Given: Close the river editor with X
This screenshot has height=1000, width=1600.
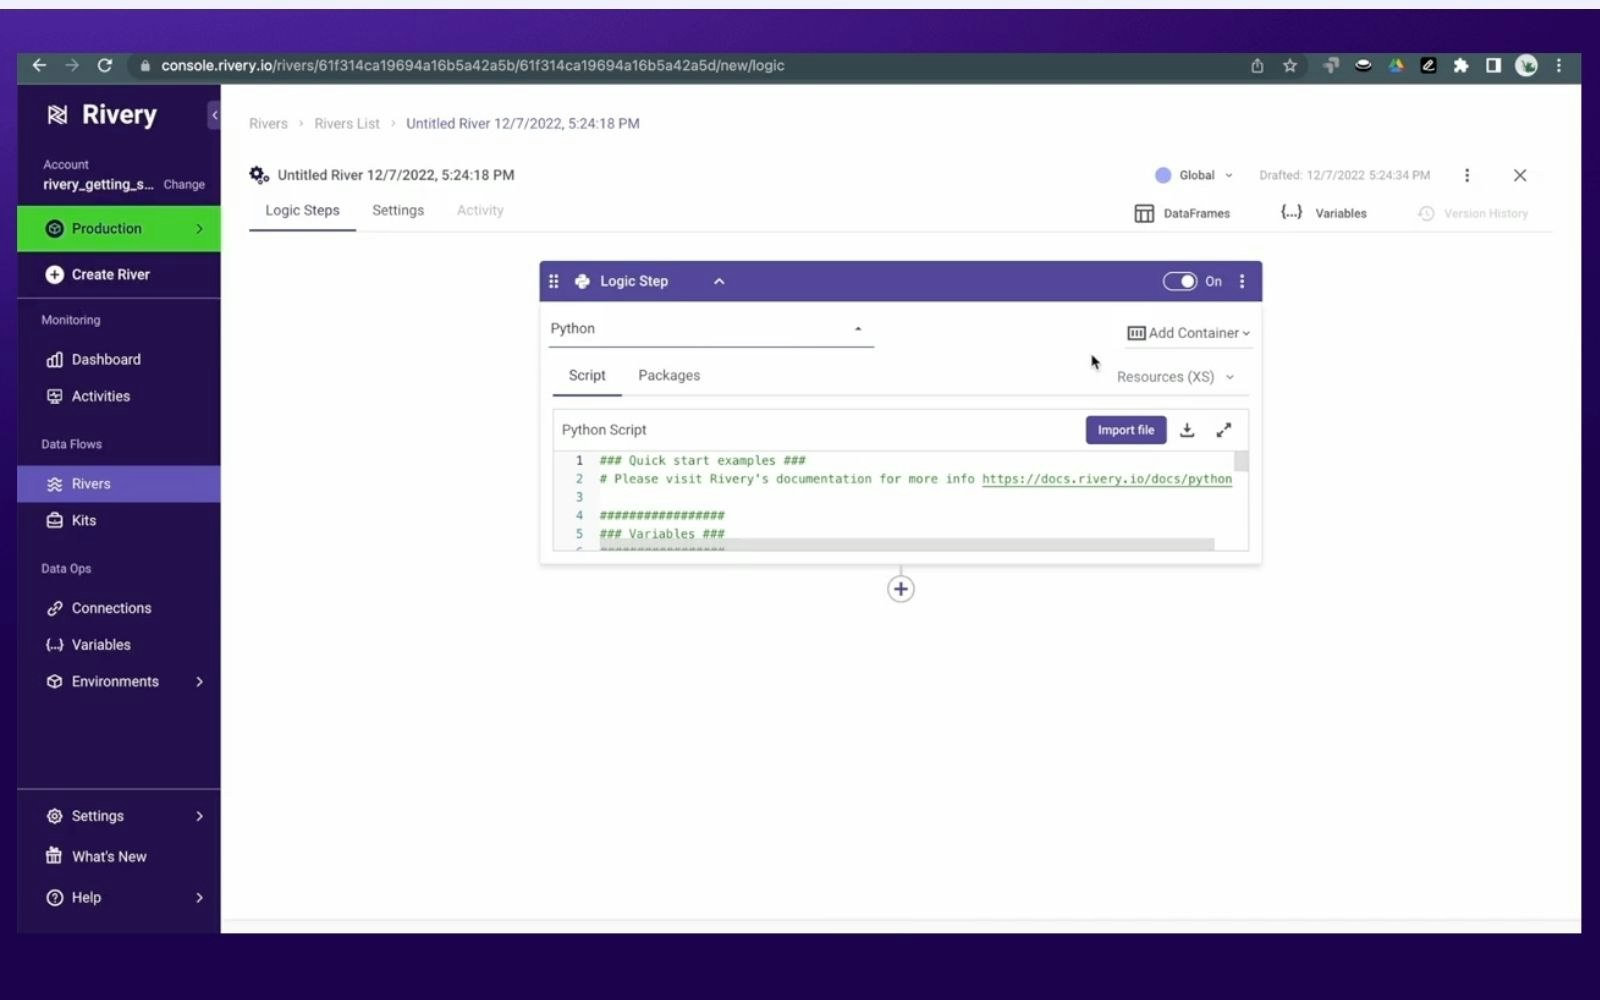Looking at the screenshot, I should pyautogui.click(x=1520, y=175).
